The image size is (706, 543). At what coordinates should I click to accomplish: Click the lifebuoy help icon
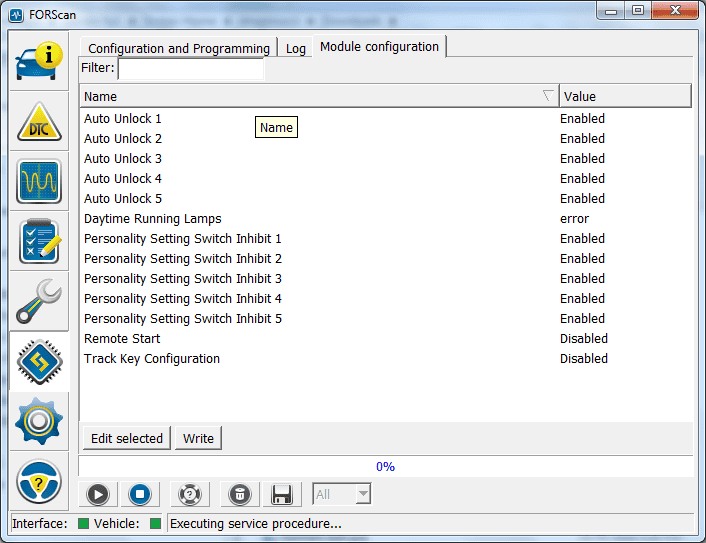pyautogui.click(x=190, y=494)
